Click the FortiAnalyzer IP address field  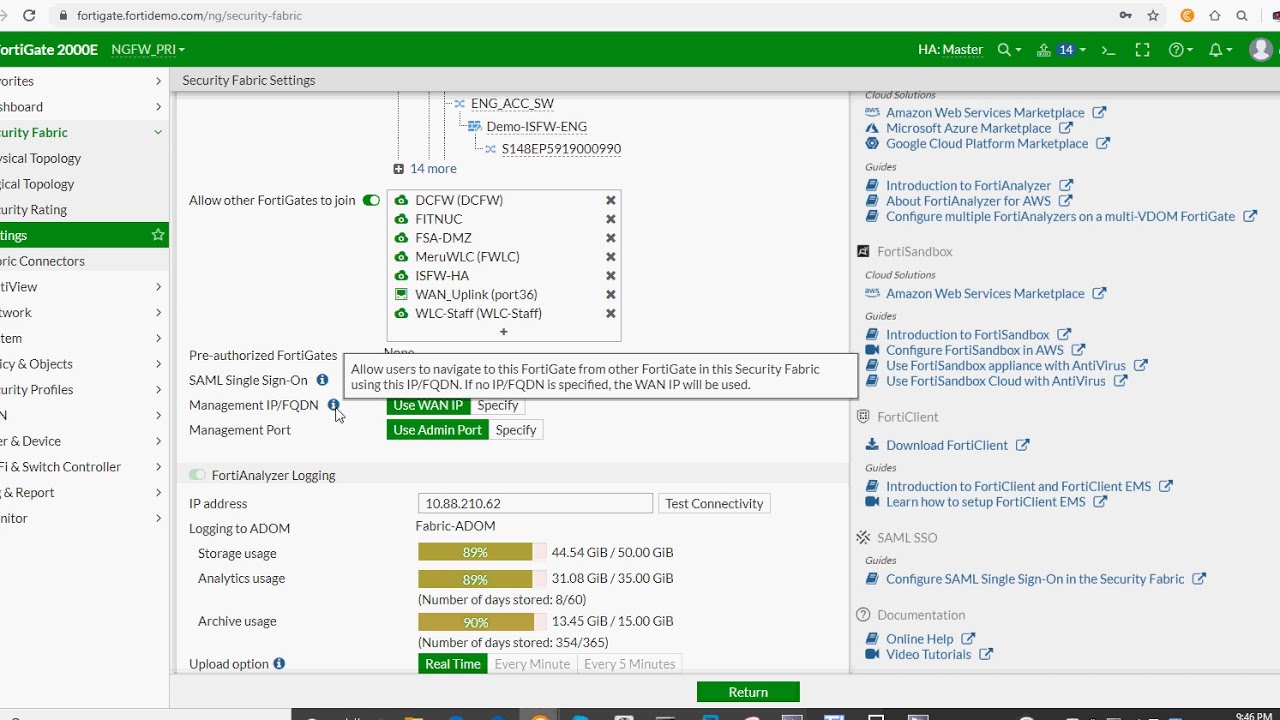535,504
